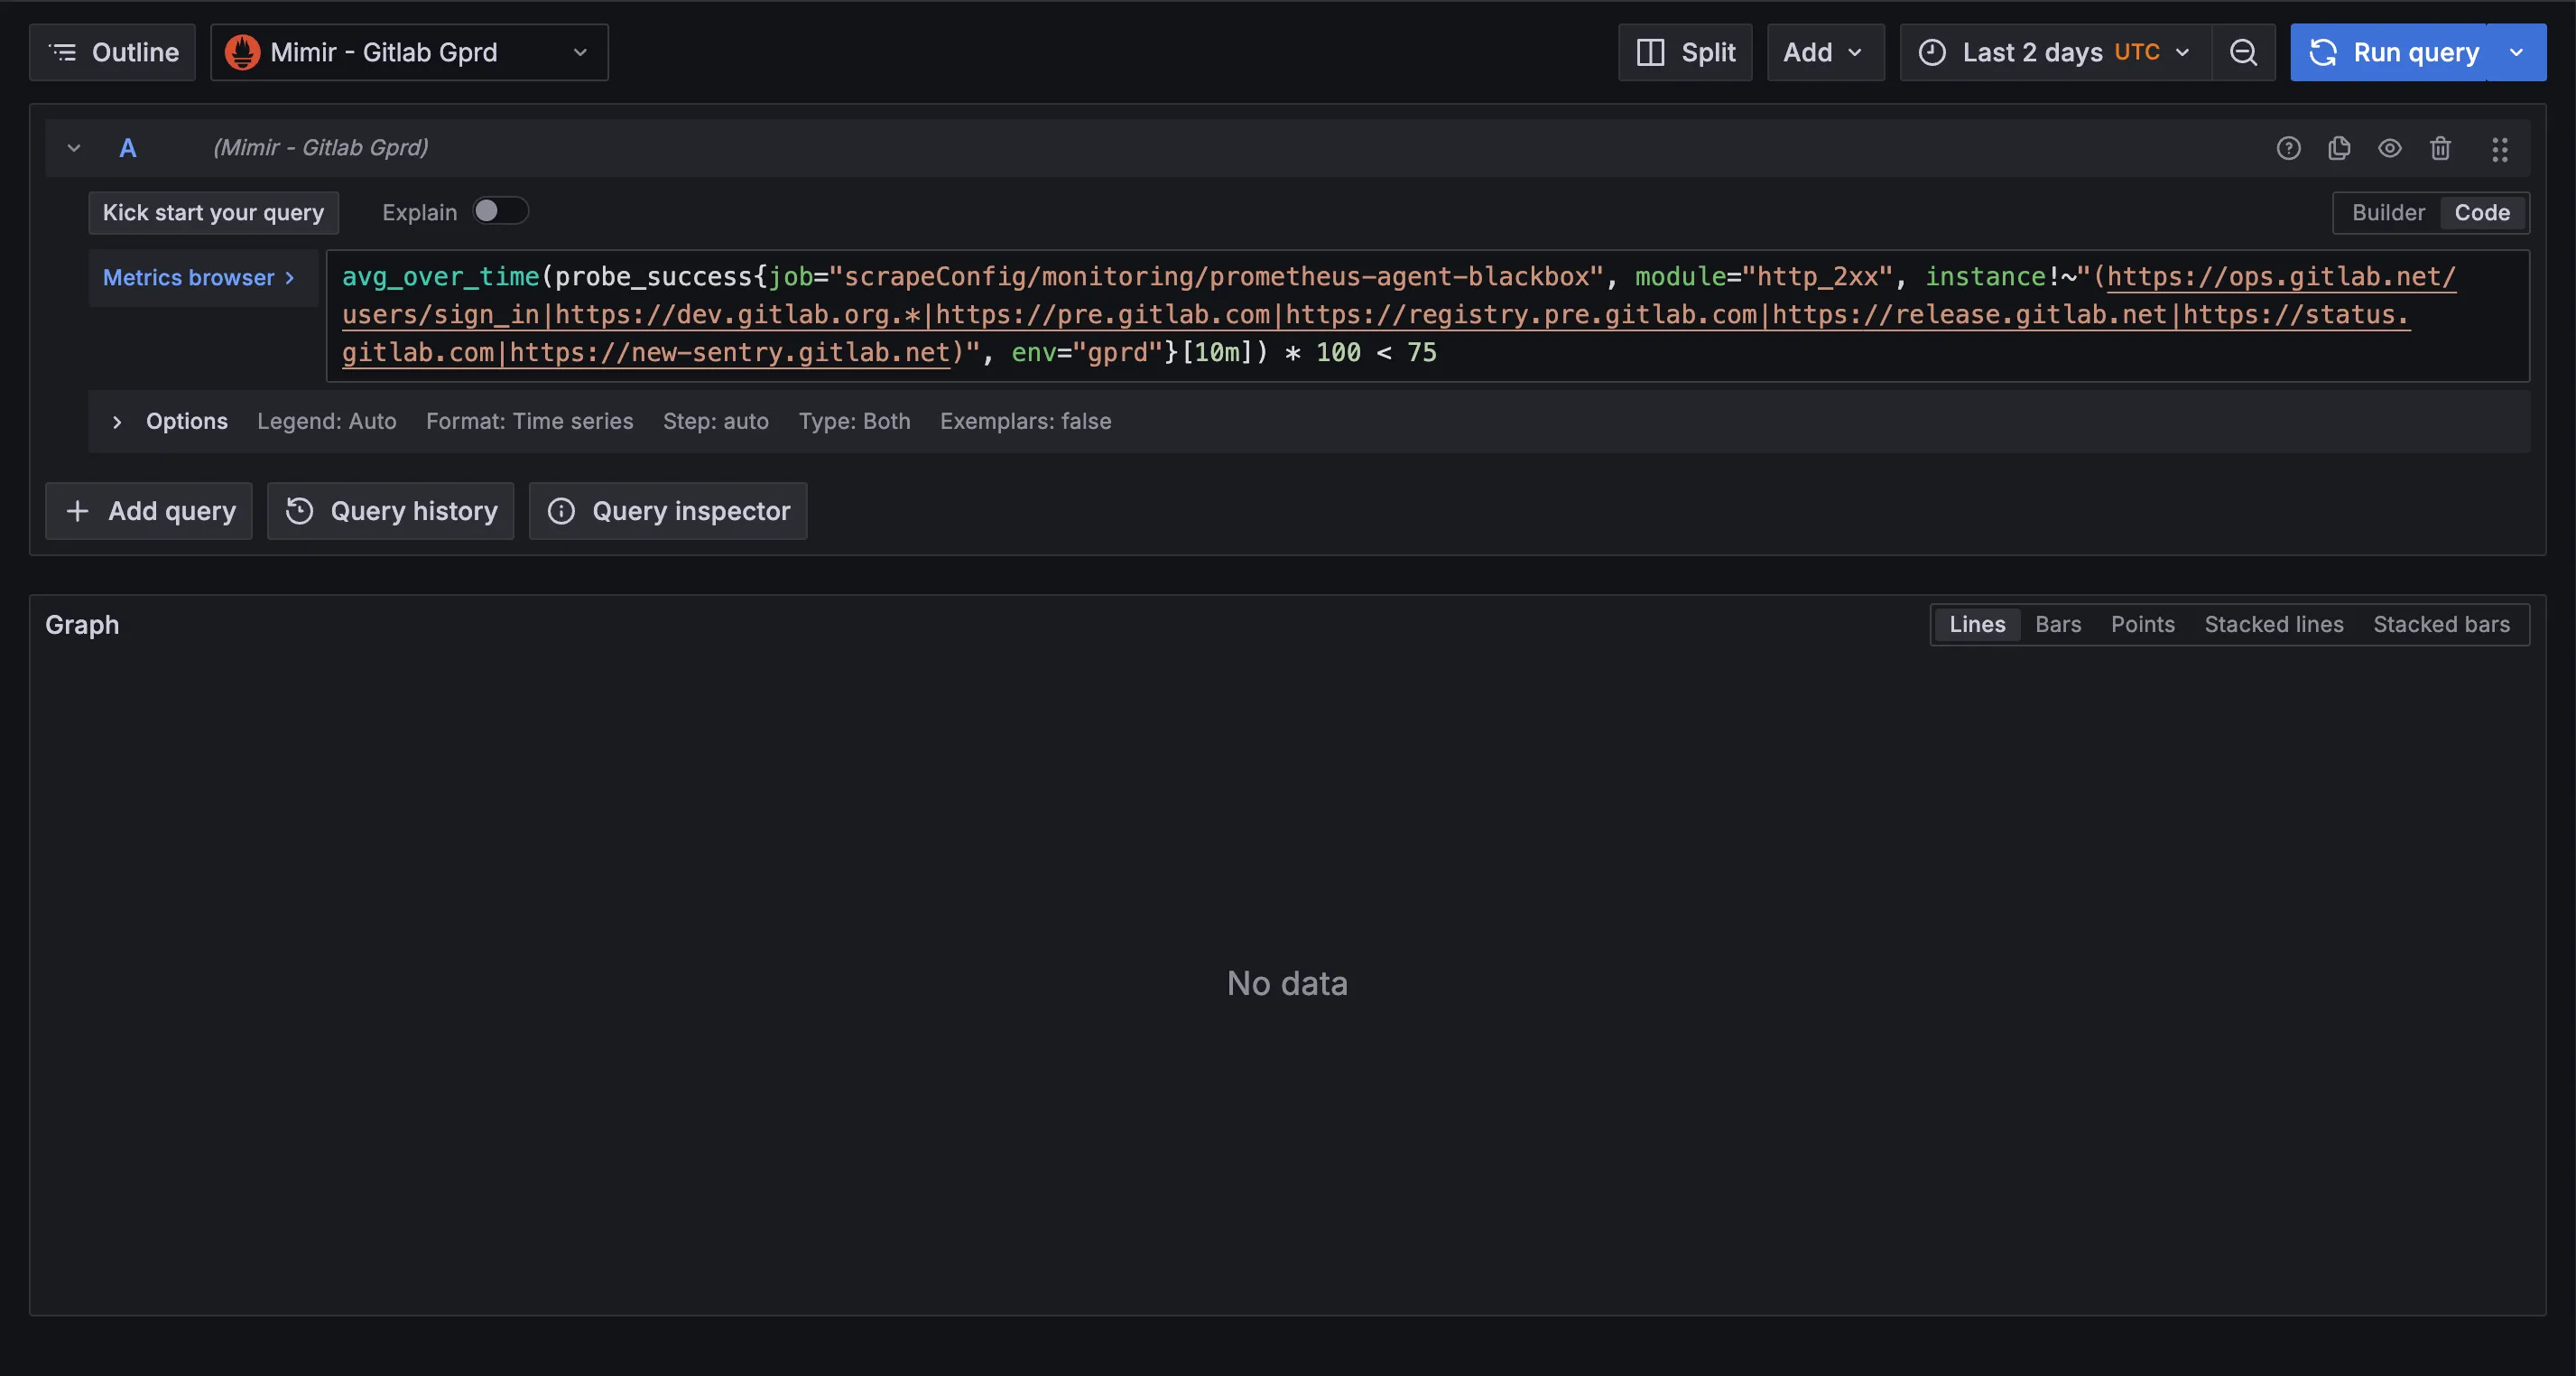Click the 'Exemplars: false' option summary

(1026, 422)
